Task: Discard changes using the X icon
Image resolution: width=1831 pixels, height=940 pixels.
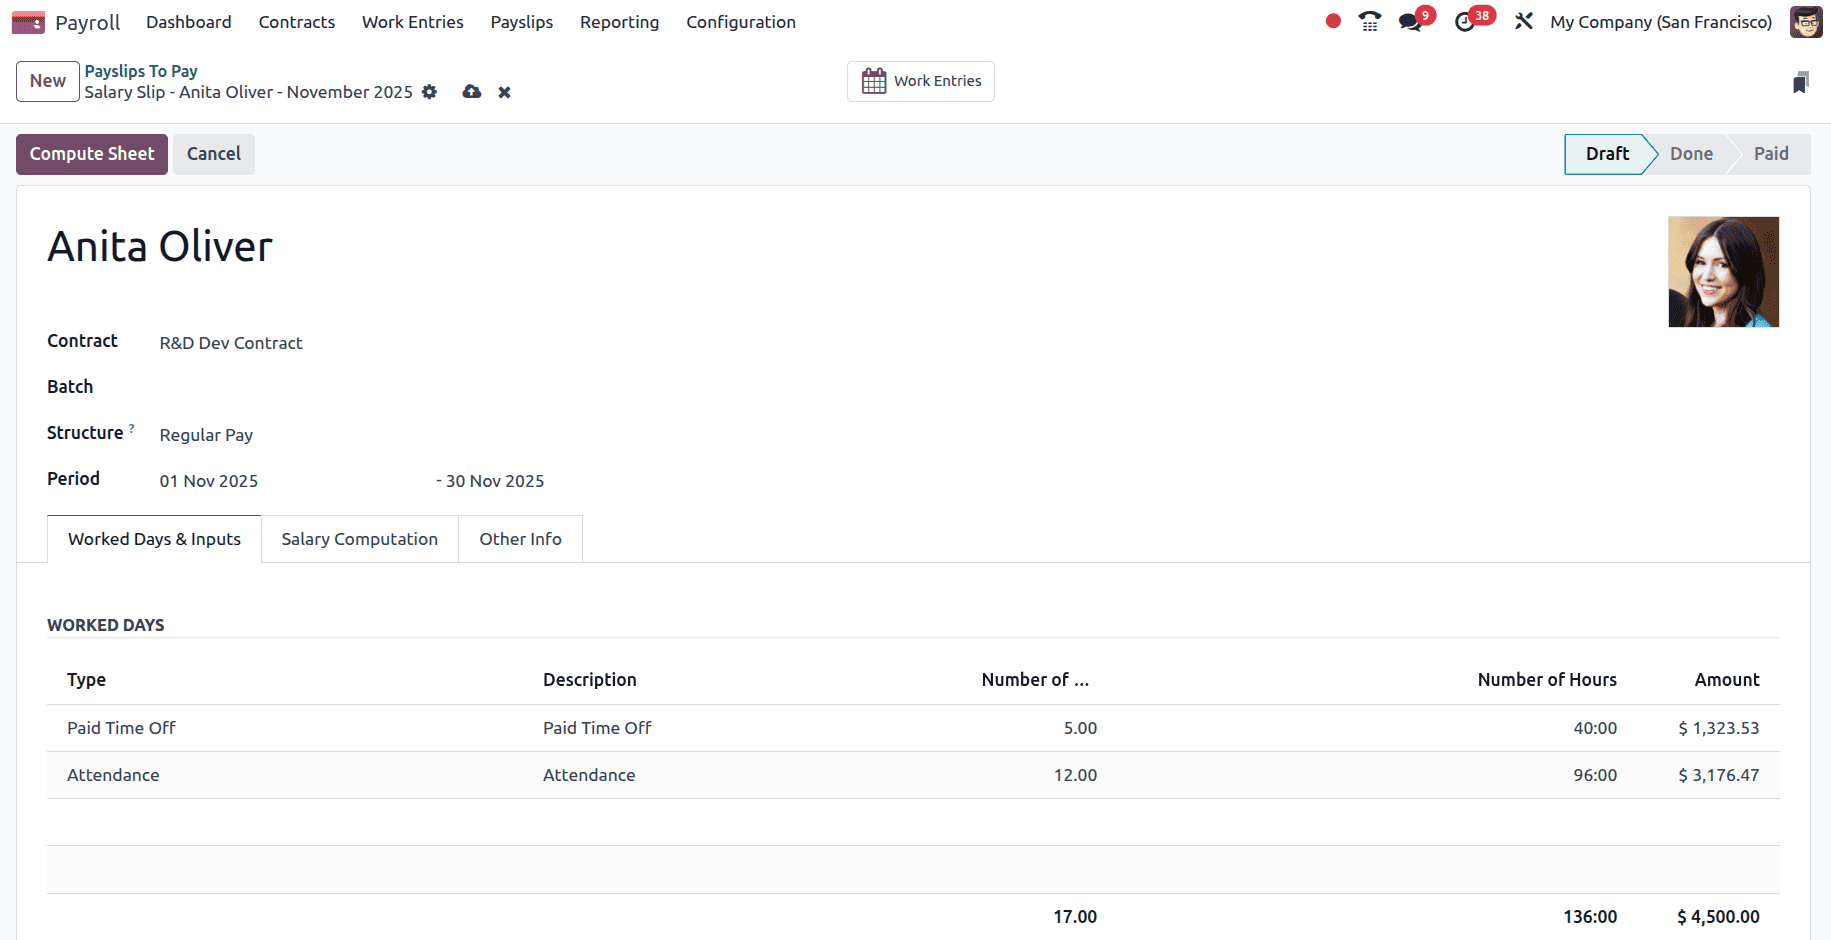Action: (x=504, y=92)
